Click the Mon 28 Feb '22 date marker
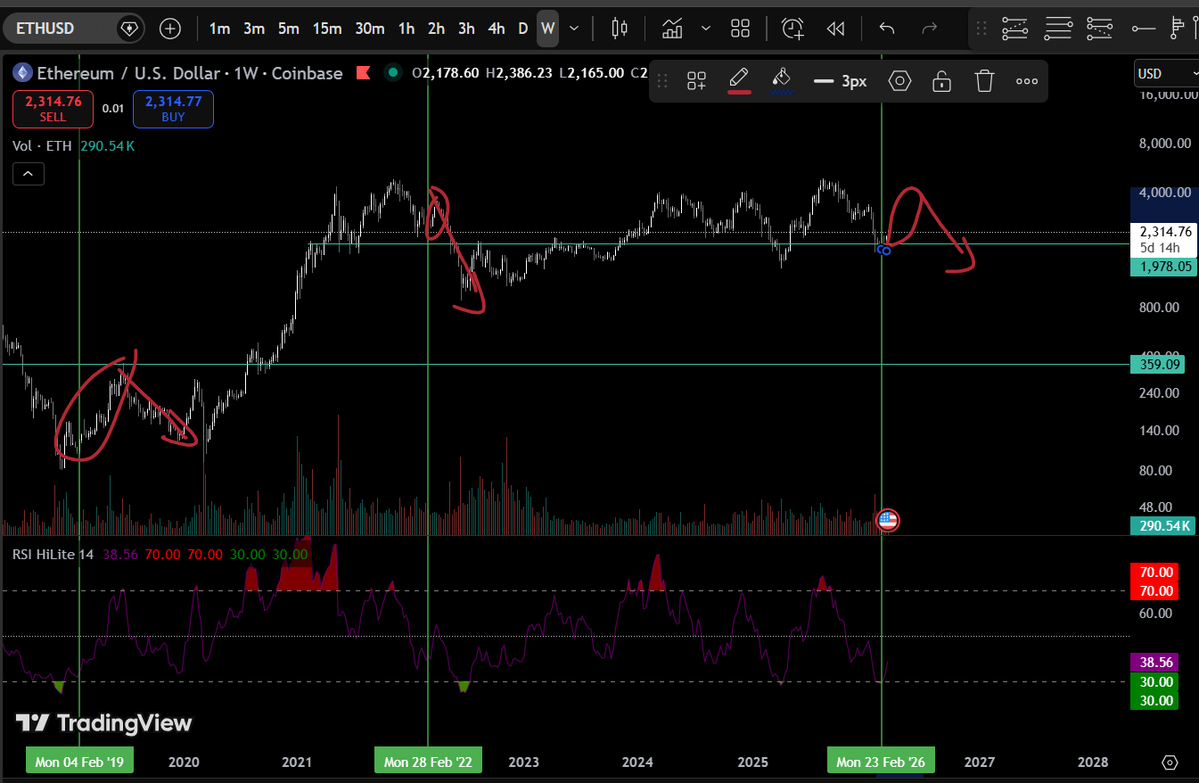The height and width of the screenshot is (783, 1199). pos(427,762)
